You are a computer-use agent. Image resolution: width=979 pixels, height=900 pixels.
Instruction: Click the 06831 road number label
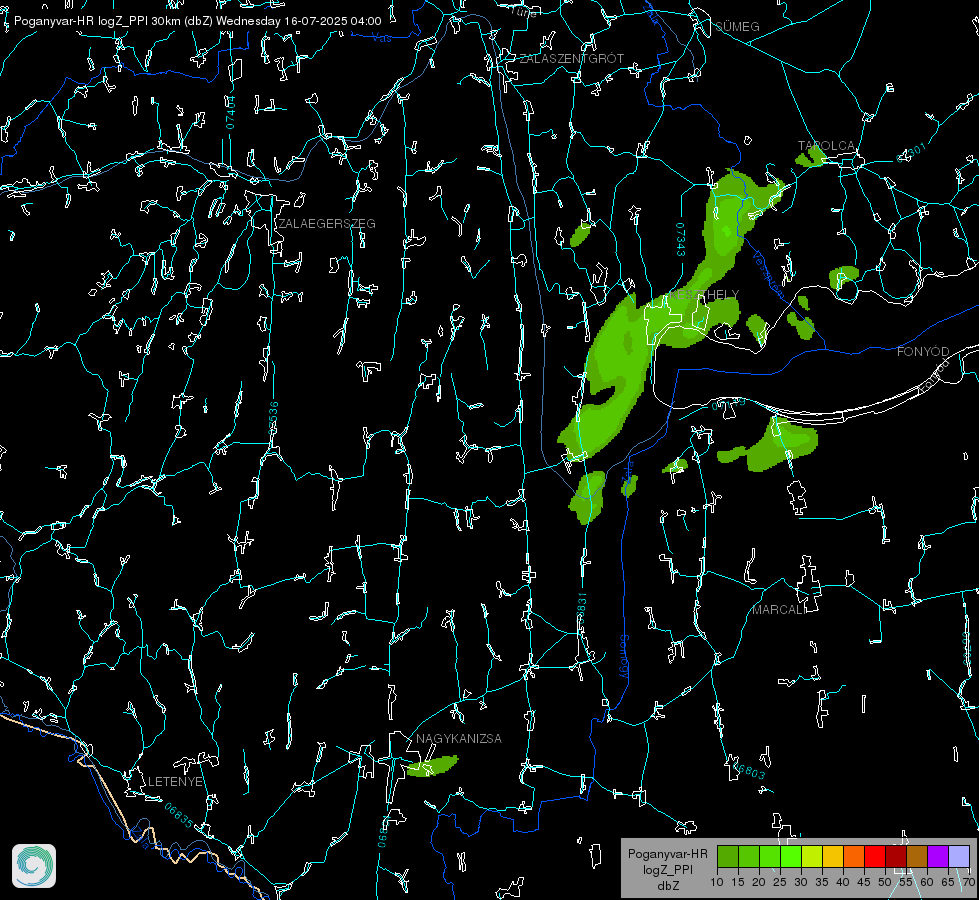582,609
